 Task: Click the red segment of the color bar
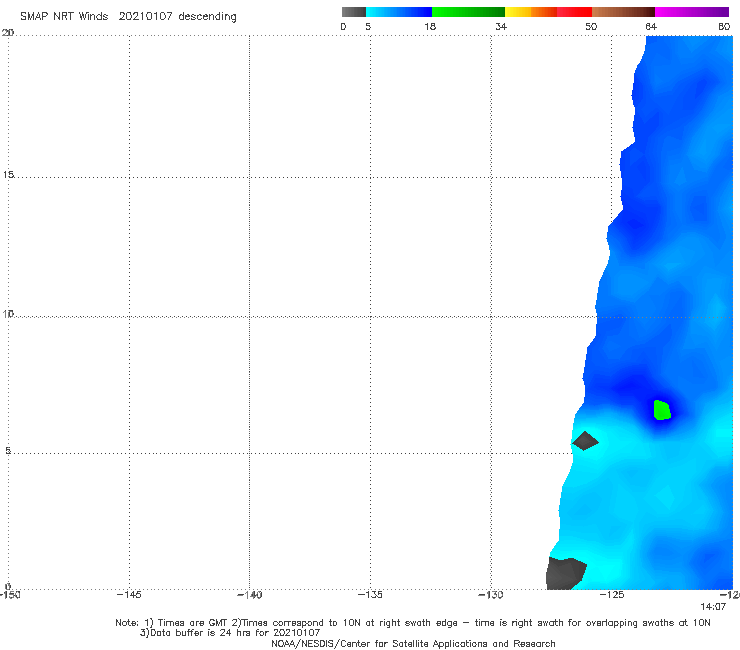coord(574,12)
